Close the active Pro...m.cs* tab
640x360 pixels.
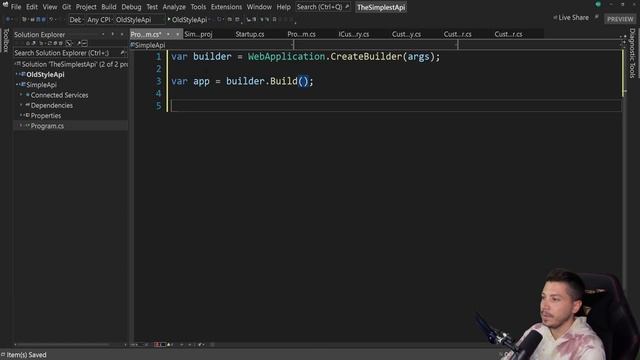(178, 34)
